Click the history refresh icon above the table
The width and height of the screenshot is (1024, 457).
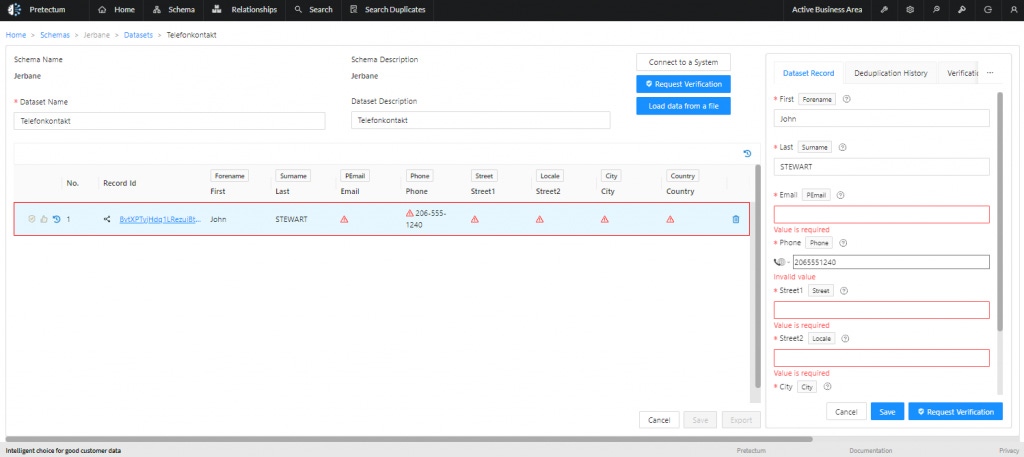click(x=747, y=153)
